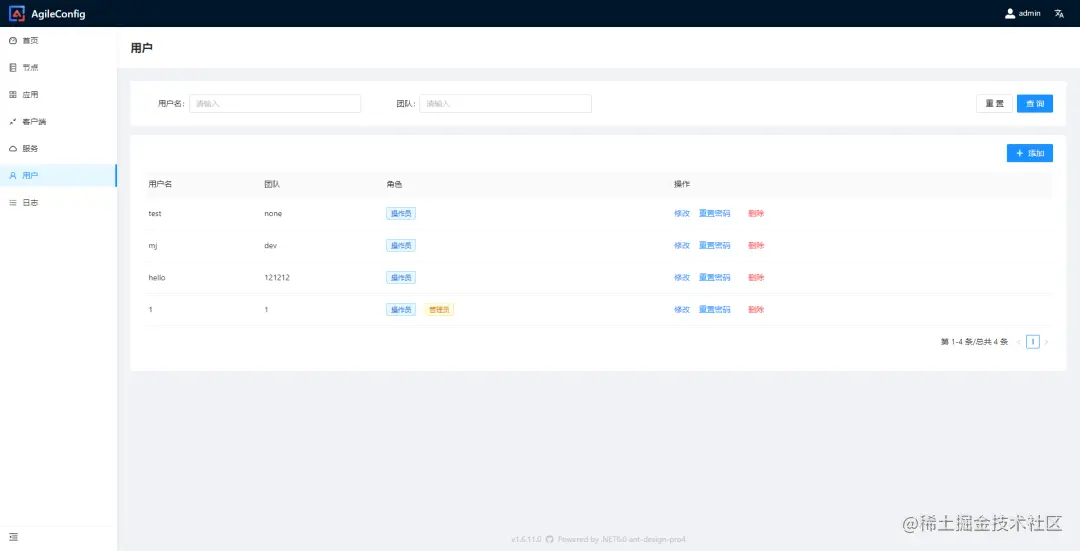Click the 重置 button
The width and height of the screenshot is (1080, 551).
(x=995, y=103)
